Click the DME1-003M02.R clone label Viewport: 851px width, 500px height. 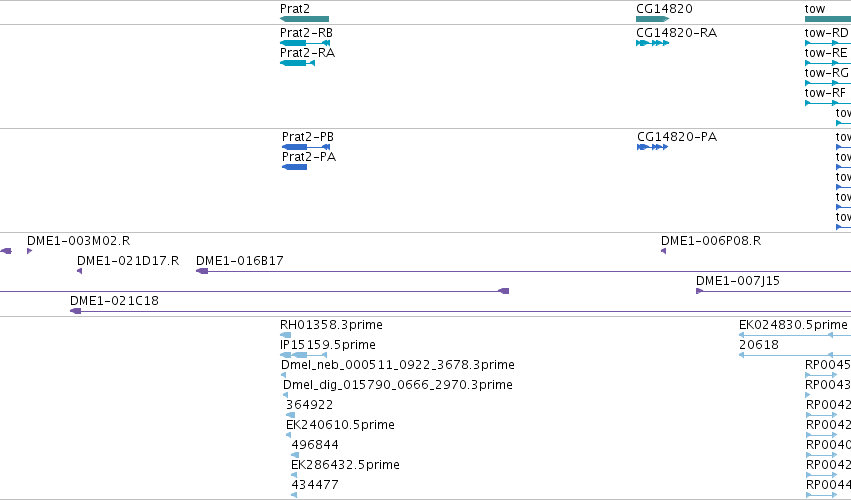(79, 240)
